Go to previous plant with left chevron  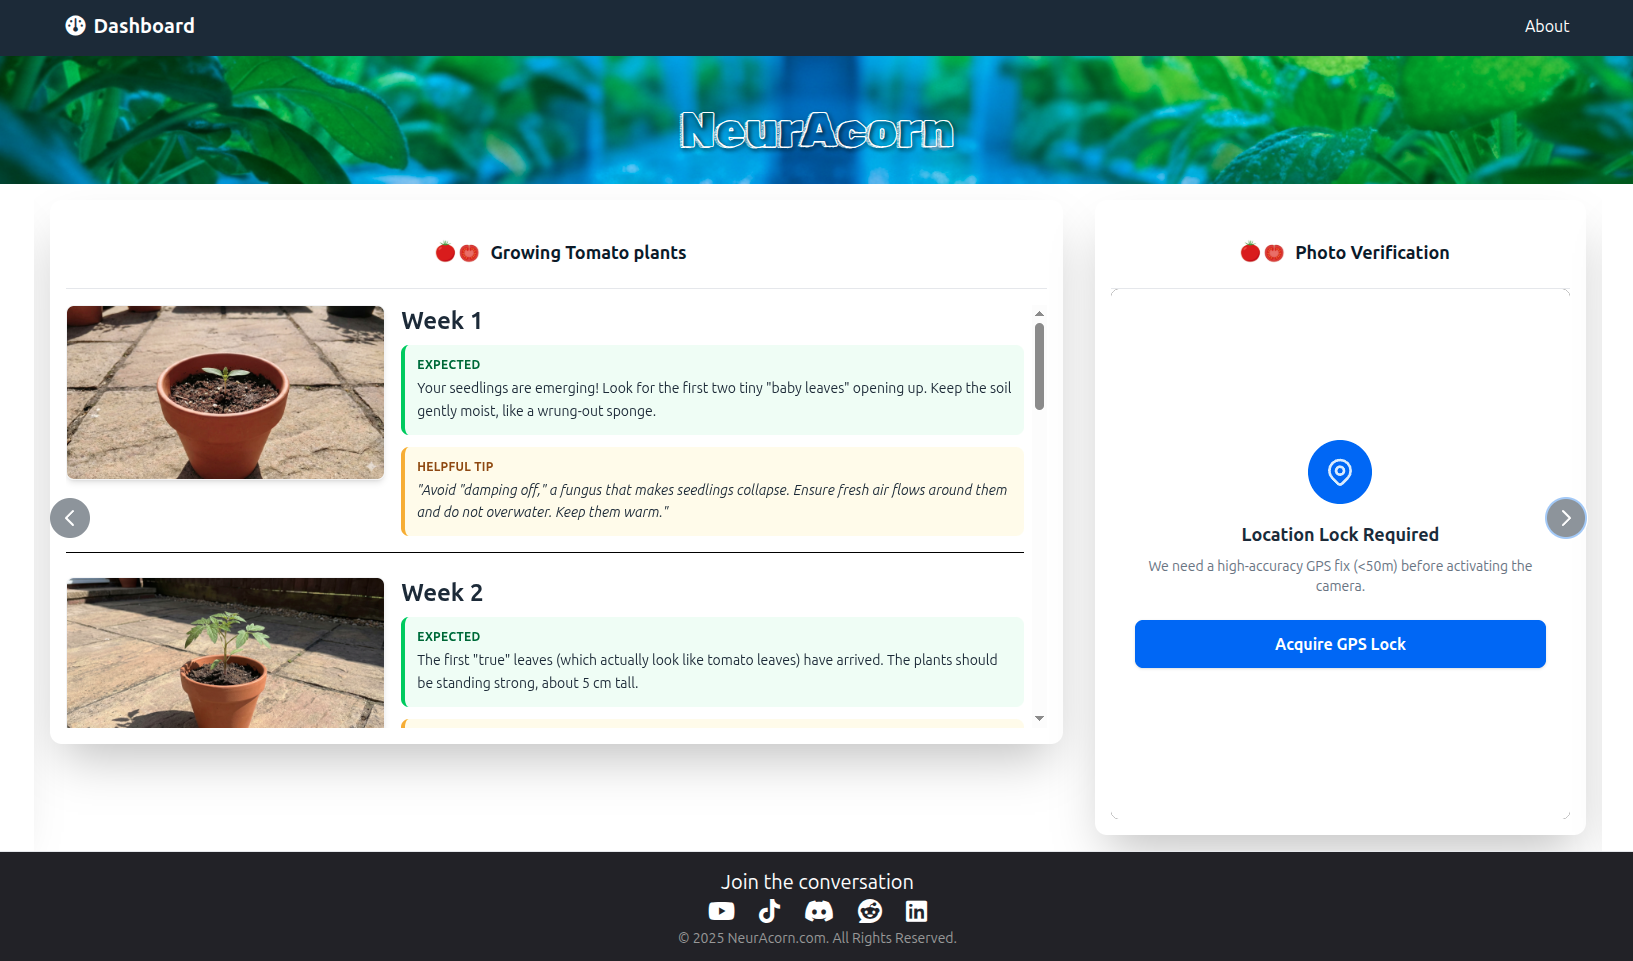[70, 518]
